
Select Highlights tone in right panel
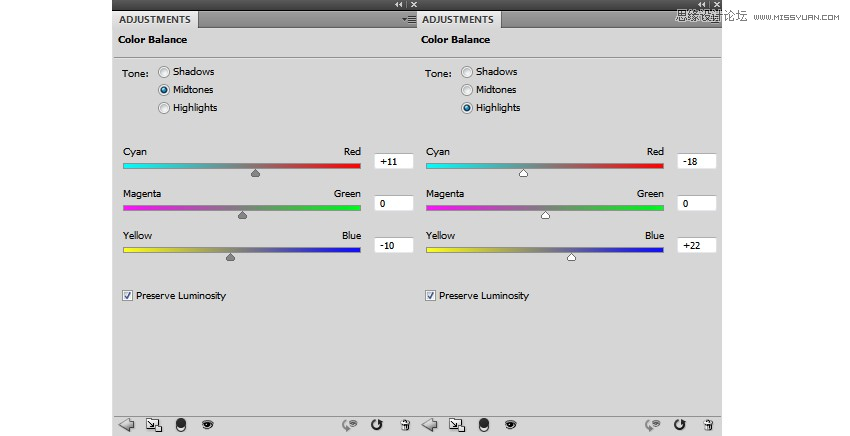[467, 108]
